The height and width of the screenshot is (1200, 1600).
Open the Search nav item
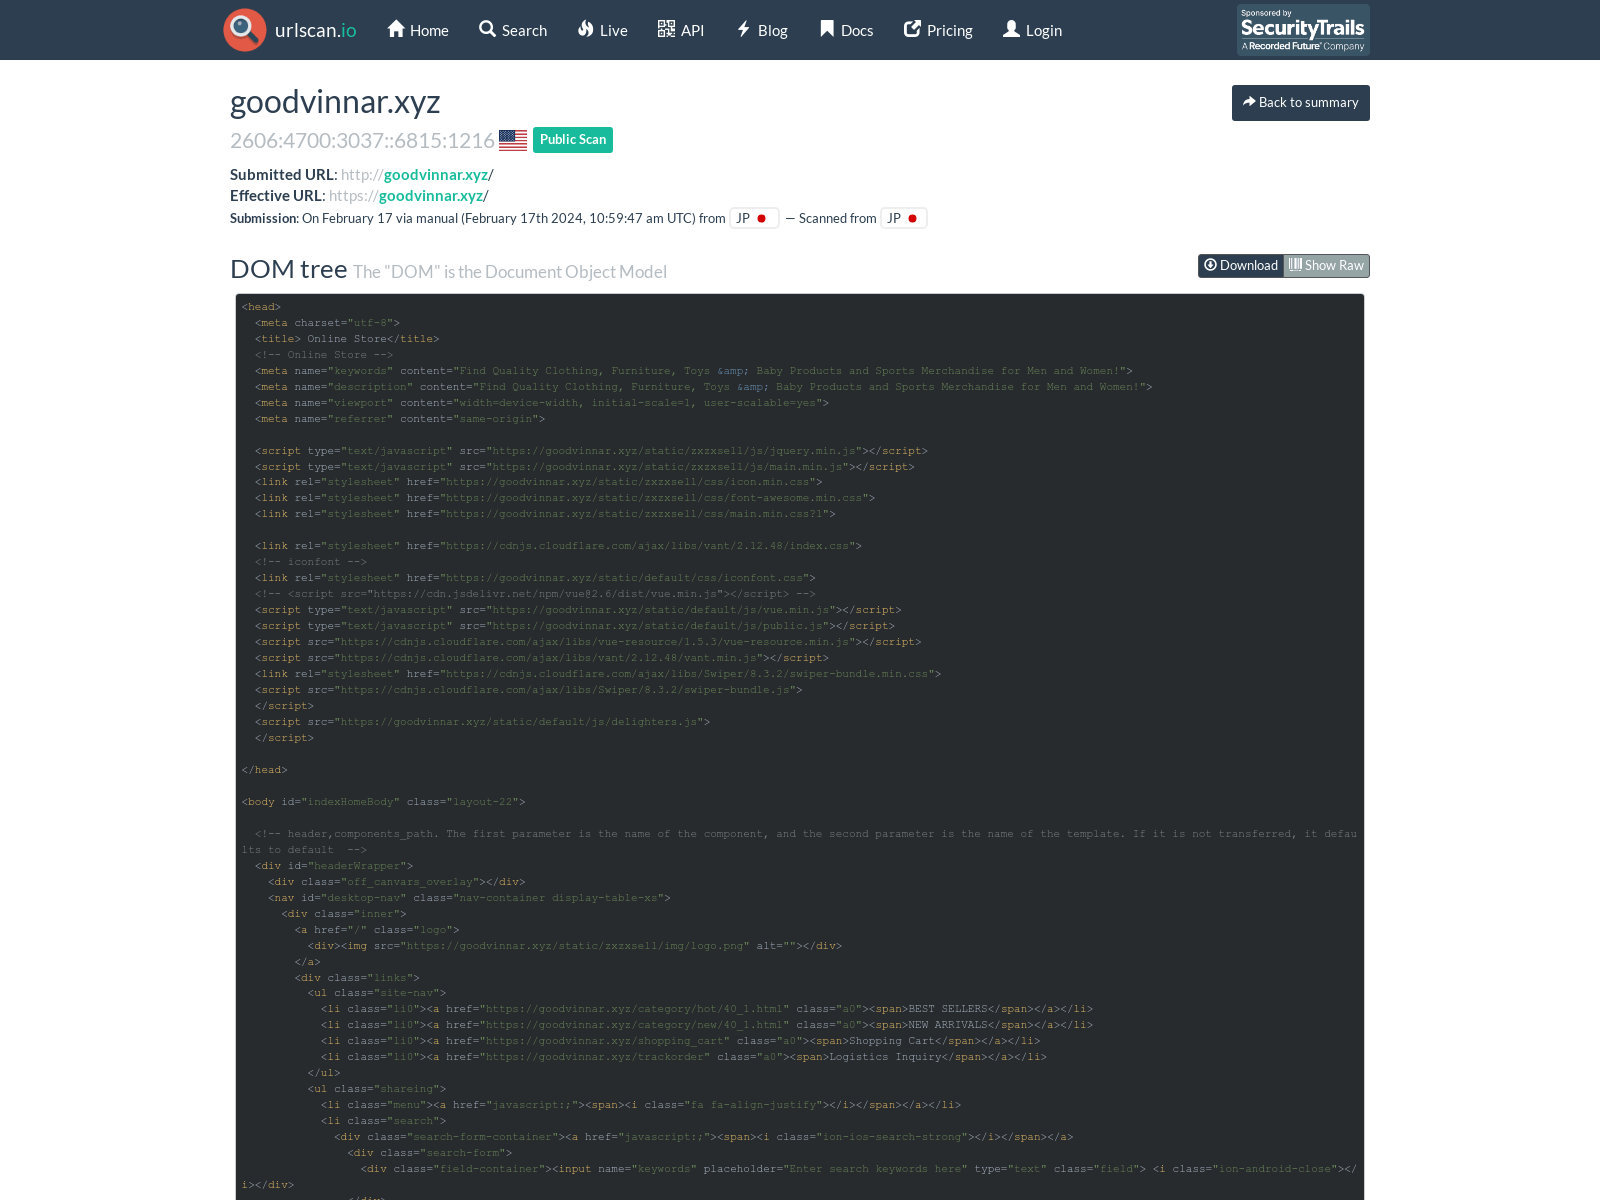pyautogui.click(x=513, y=30)
